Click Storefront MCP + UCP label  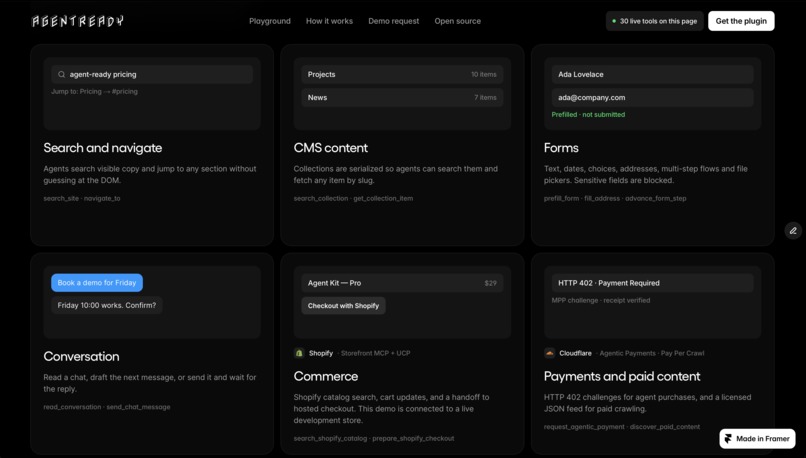[376, 353]
